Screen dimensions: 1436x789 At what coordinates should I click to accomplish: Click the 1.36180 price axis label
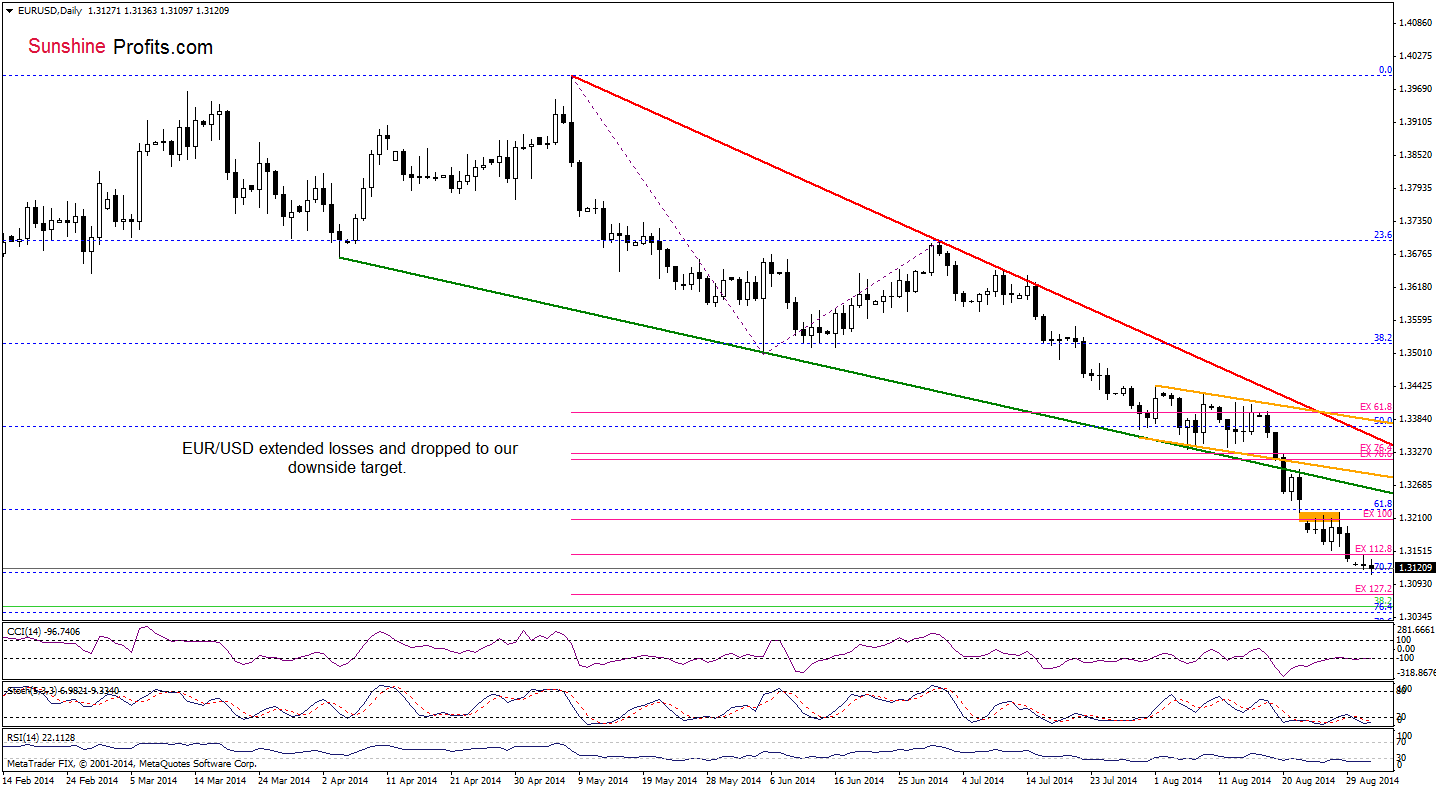[x=1416, y=286]
